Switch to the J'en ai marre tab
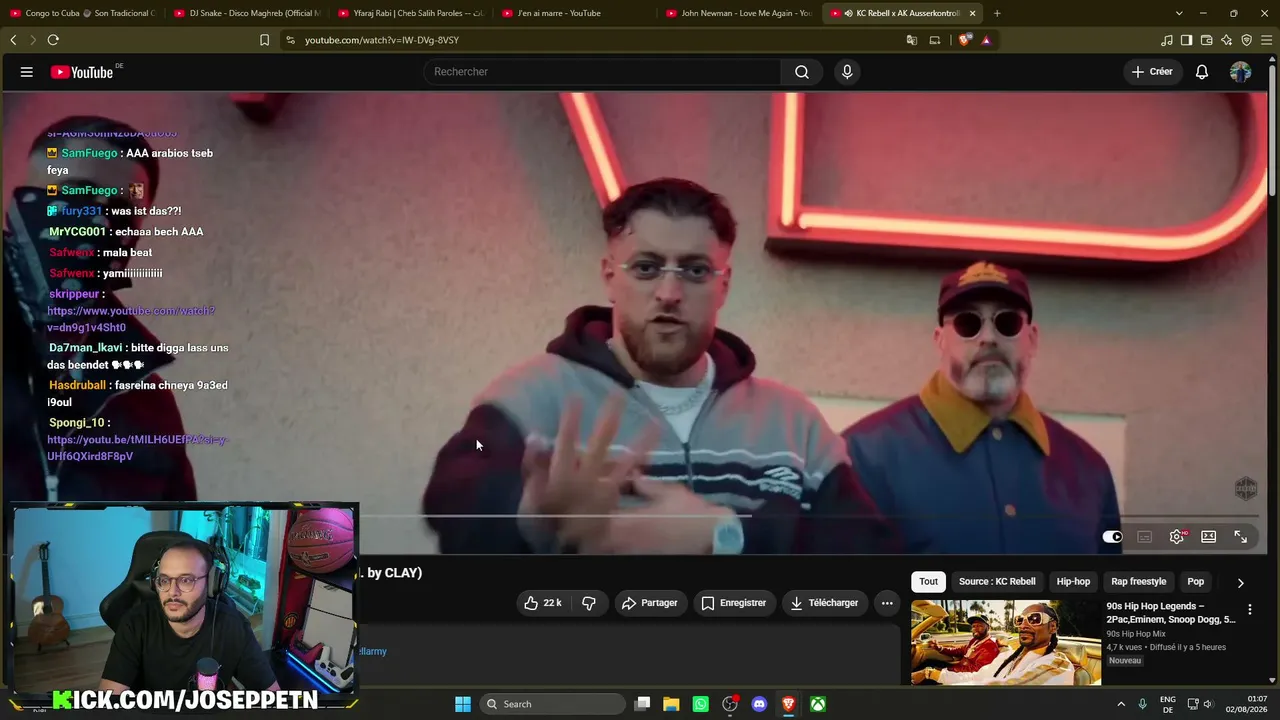The width and height of the screenshot is (1280, 720). pos(574,13)
